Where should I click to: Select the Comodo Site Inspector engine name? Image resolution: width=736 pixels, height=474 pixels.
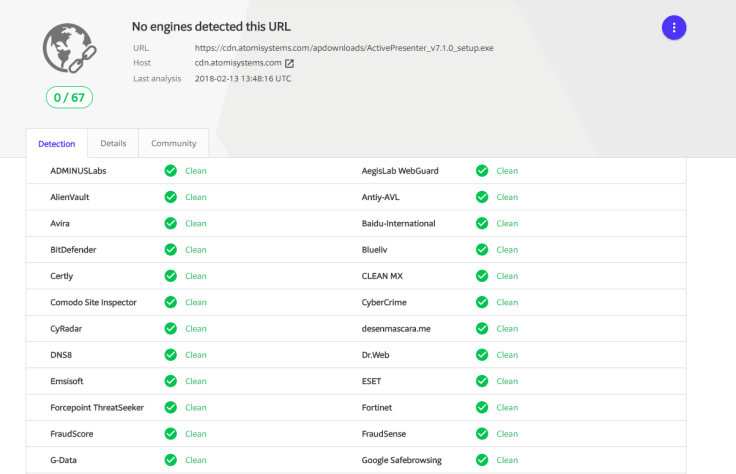coord(93,302)
